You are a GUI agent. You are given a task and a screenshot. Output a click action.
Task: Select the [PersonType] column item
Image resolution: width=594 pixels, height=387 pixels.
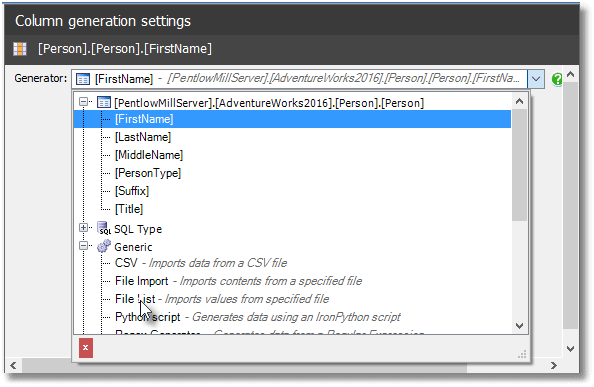148,173
